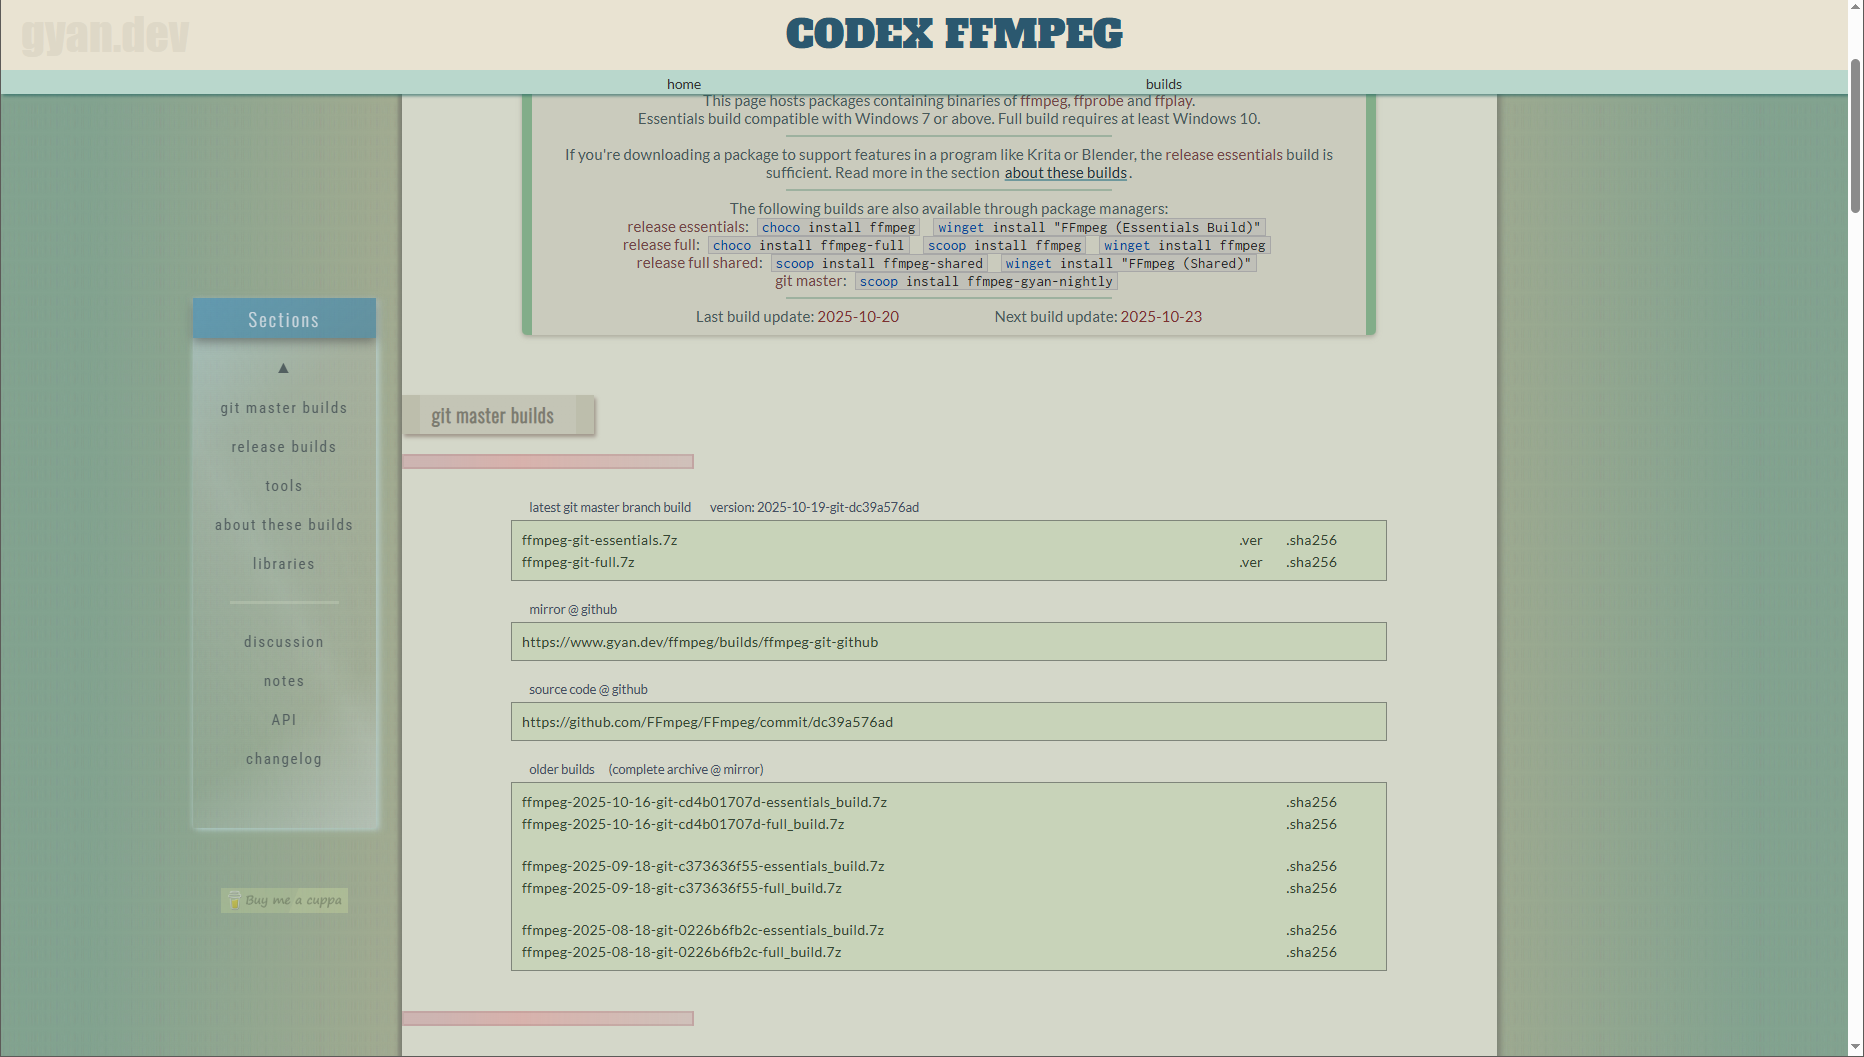The height and width of the screenshot is (1057, 1864).
Task: Click the 'scoop install ffmpeg-shared' command
Action: coord(879,263)
